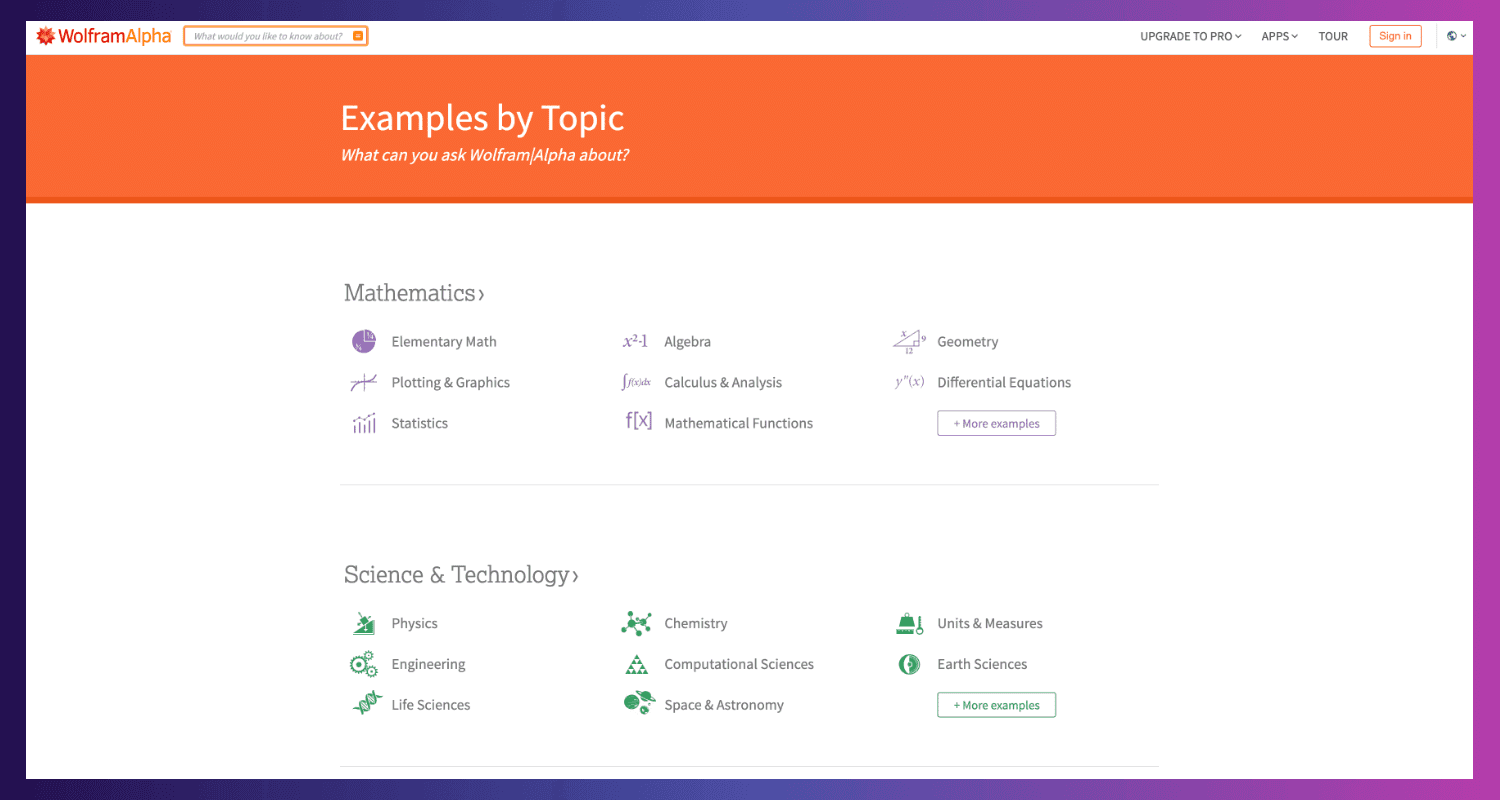Expand the Apps dropdown menu
The image size is (1500, 800).
coord(1279,36)
